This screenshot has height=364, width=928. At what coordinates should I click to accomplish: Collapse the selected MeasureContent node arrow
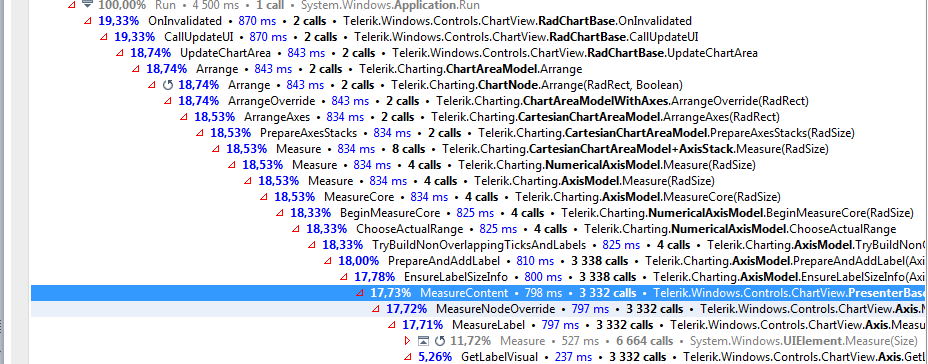pos(359,293)
